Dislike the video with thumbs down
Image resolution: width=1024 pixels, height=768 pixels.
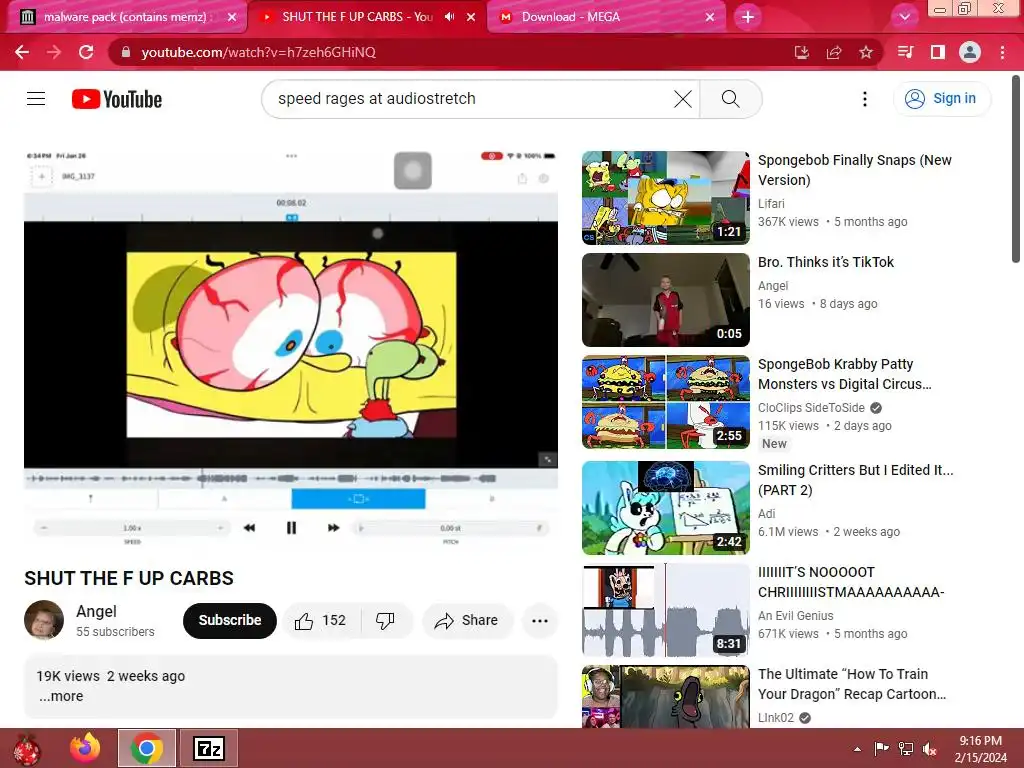(x=385, y=620)
